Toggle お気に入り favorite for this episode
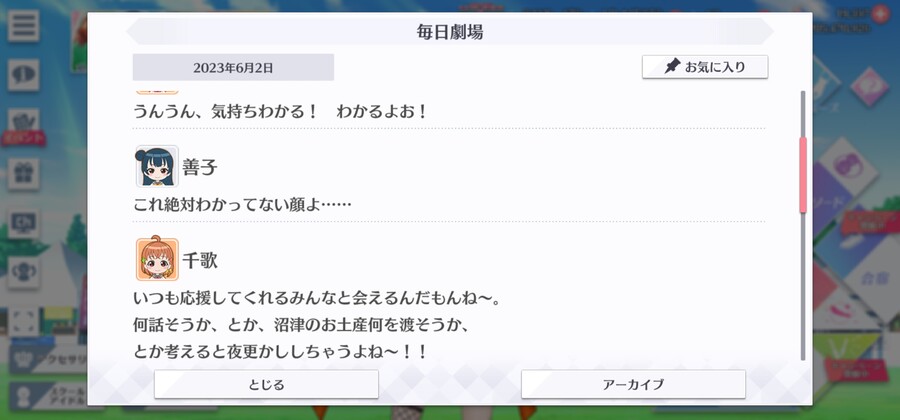The width and height of the screenshot is (900, 420). coord(705,67)
